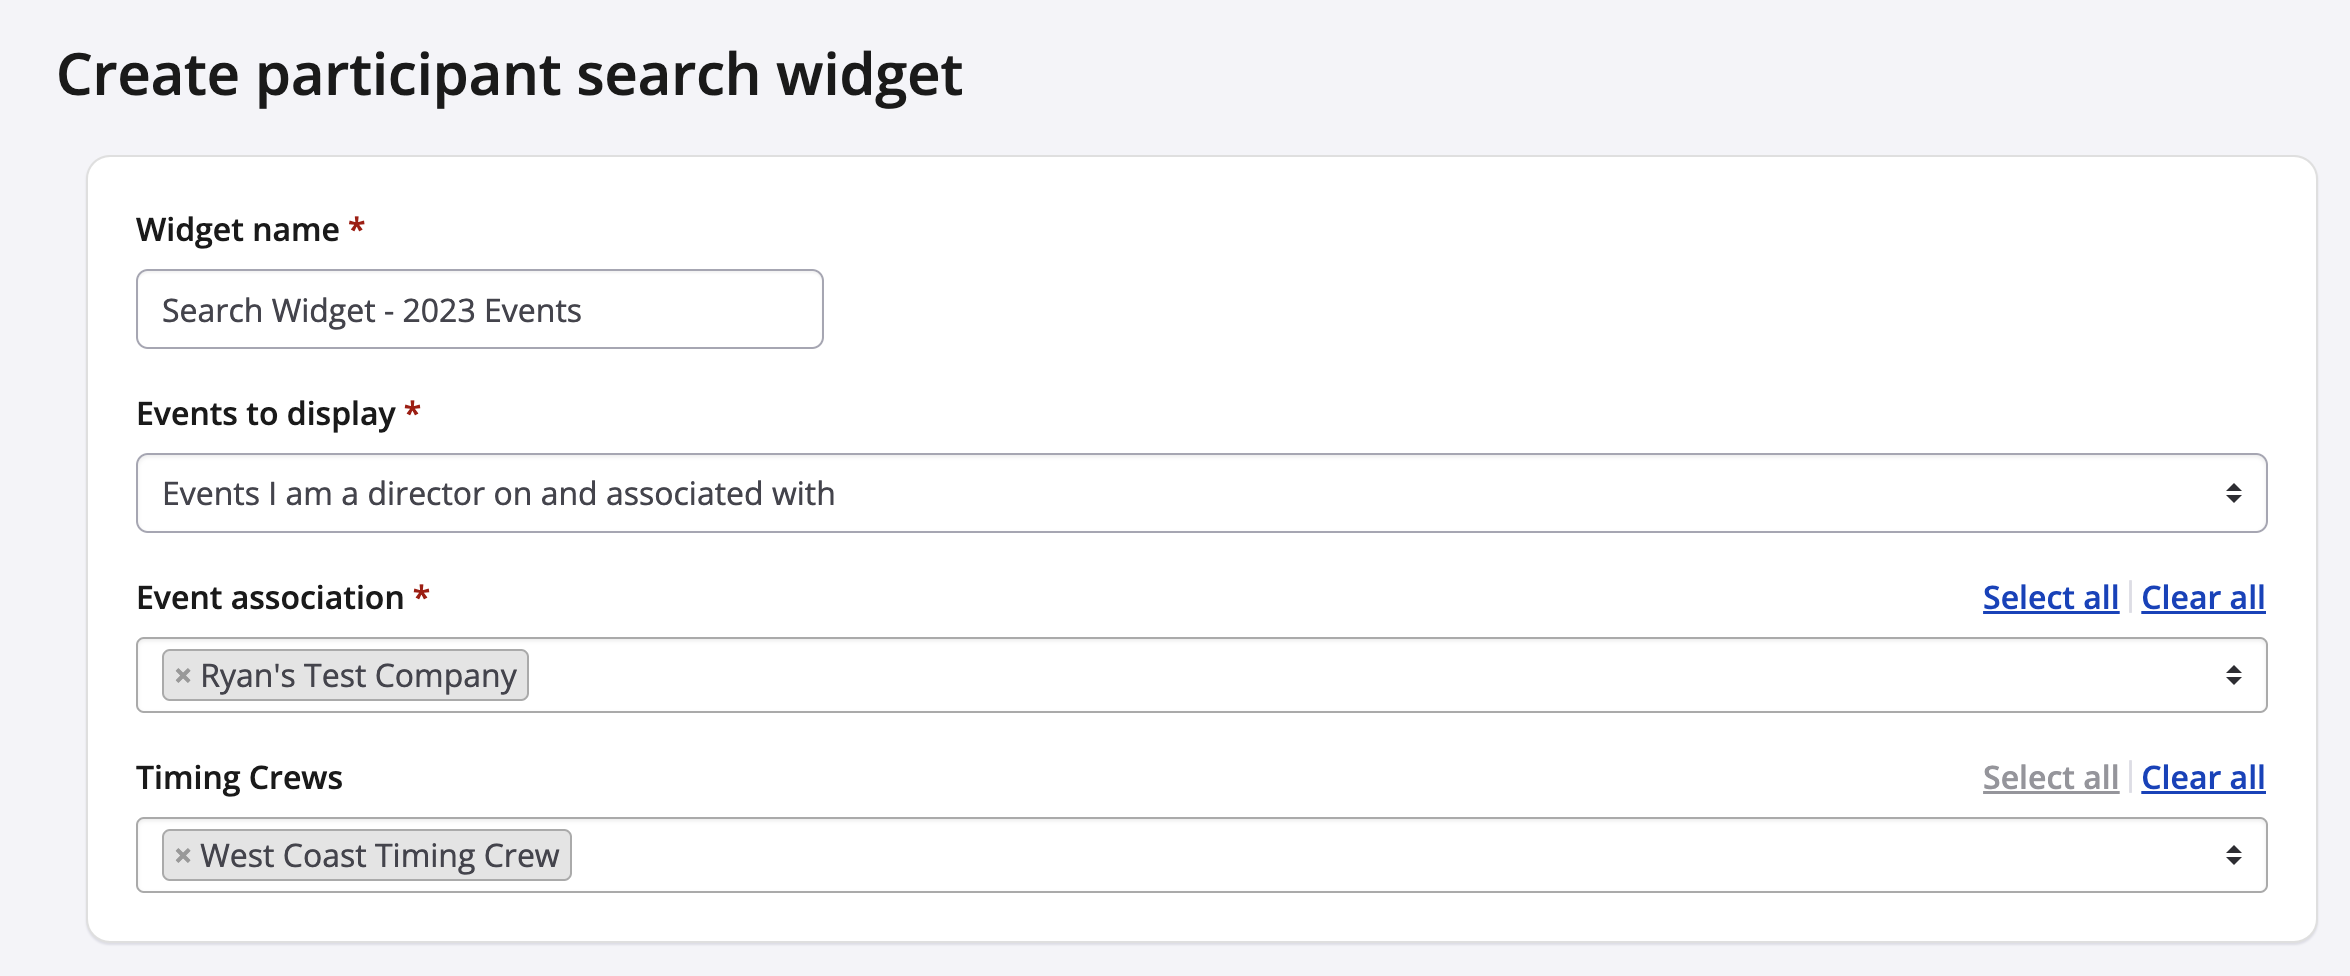Click the Events to display label

[266, 414]
